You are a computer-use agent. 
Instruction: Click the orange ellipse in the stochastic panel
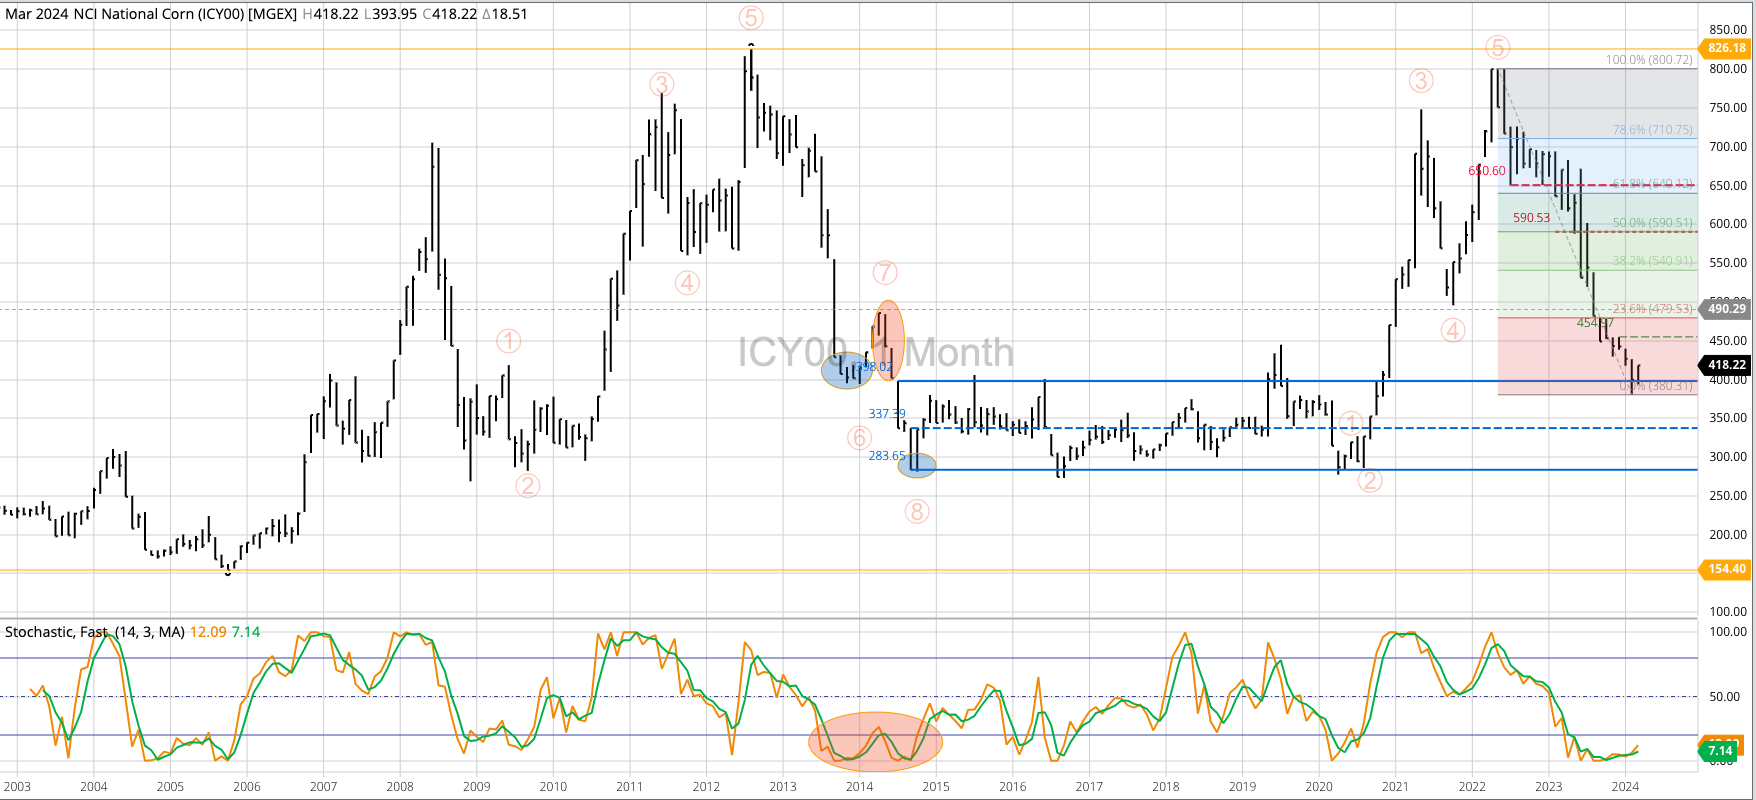tap(875, 742)
